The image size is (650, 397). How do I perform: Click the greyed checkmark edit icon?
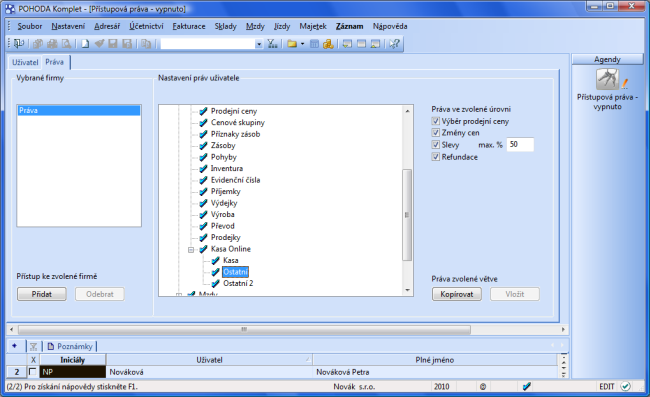(99, 44)
